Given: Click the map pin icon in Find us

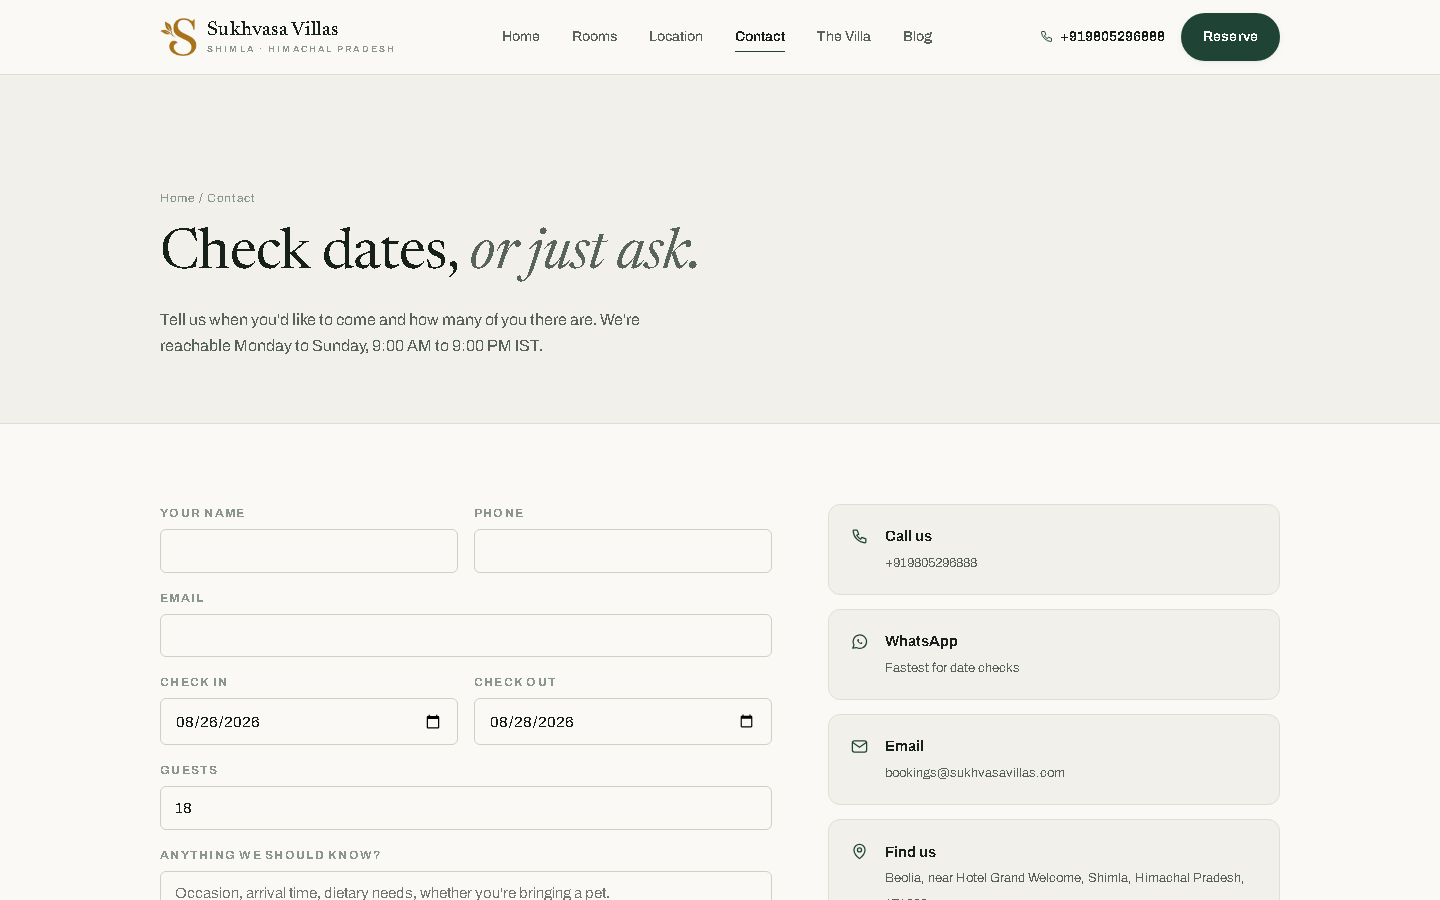Looking at the screenshot, I should (859, 852).
